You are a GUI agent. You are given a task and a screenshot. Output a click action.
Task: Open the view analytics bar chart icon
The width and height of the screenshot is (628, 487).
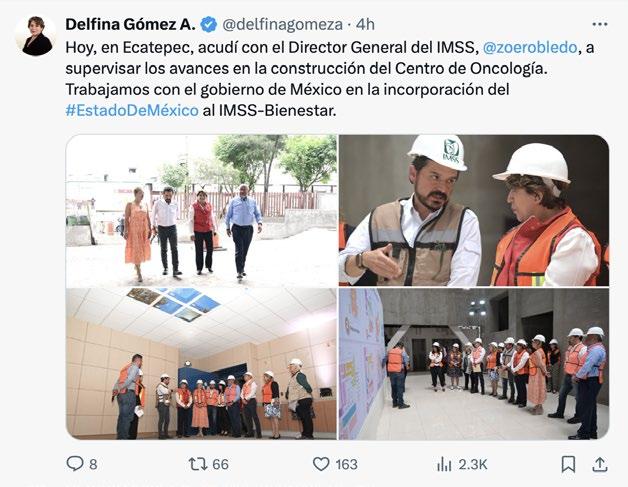[444, 465]
